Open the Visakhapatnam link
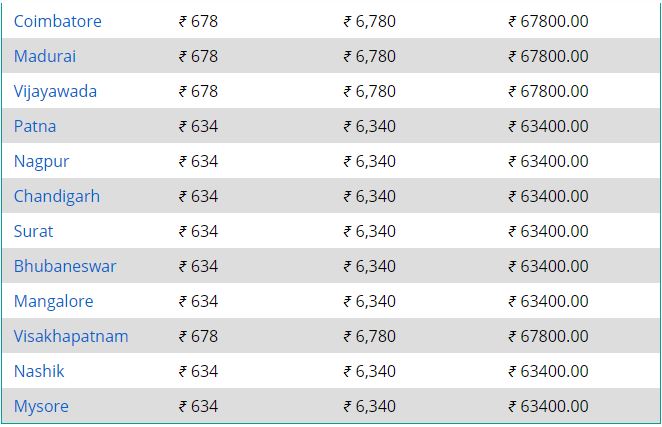The image size is (662, 427). 71,337
